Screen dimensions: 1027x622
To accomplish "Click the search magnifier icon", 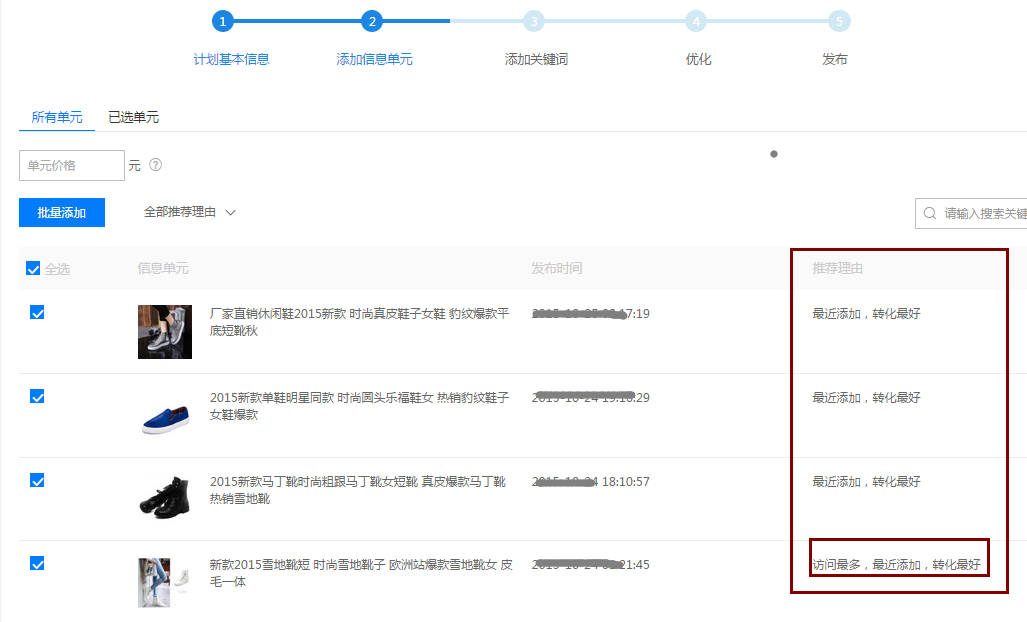I will coord(930,213).
